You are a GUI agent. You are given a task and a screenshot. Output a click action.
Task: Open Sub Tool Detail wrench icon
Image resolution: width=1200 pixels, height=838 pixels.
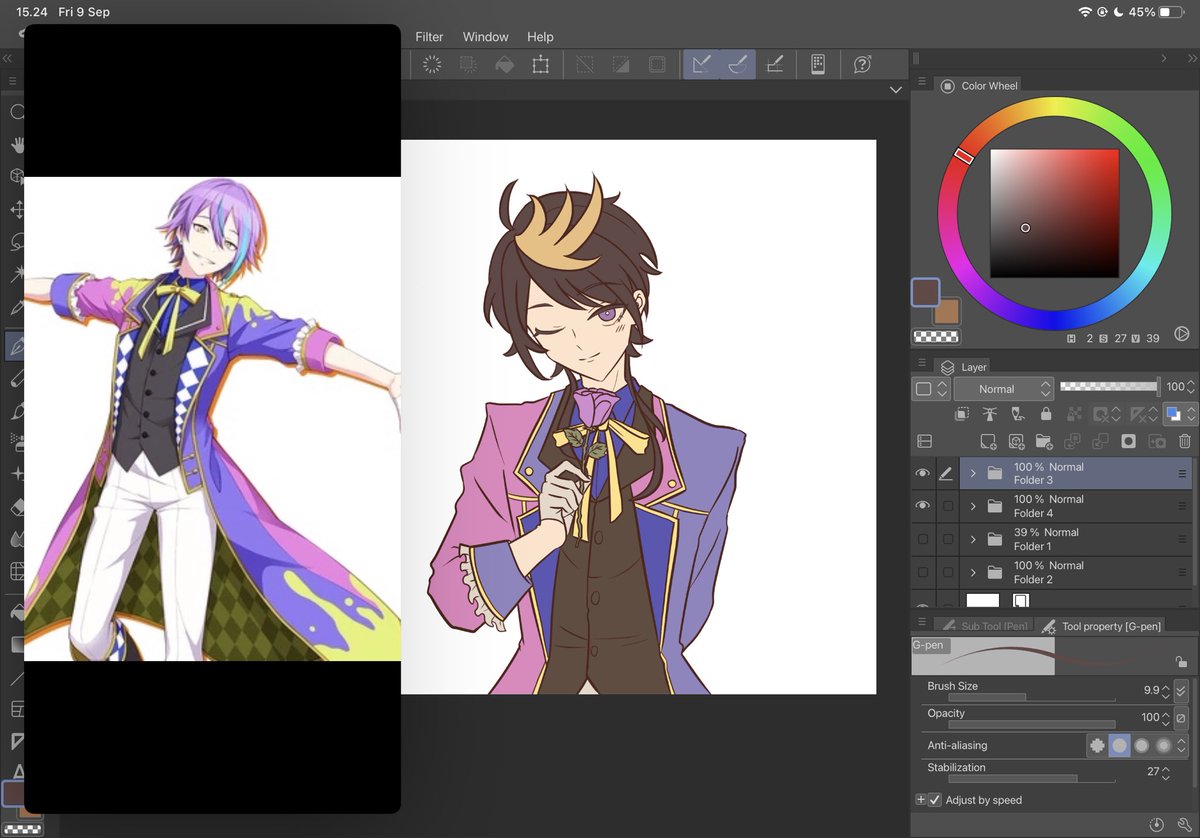(1184, 825)
